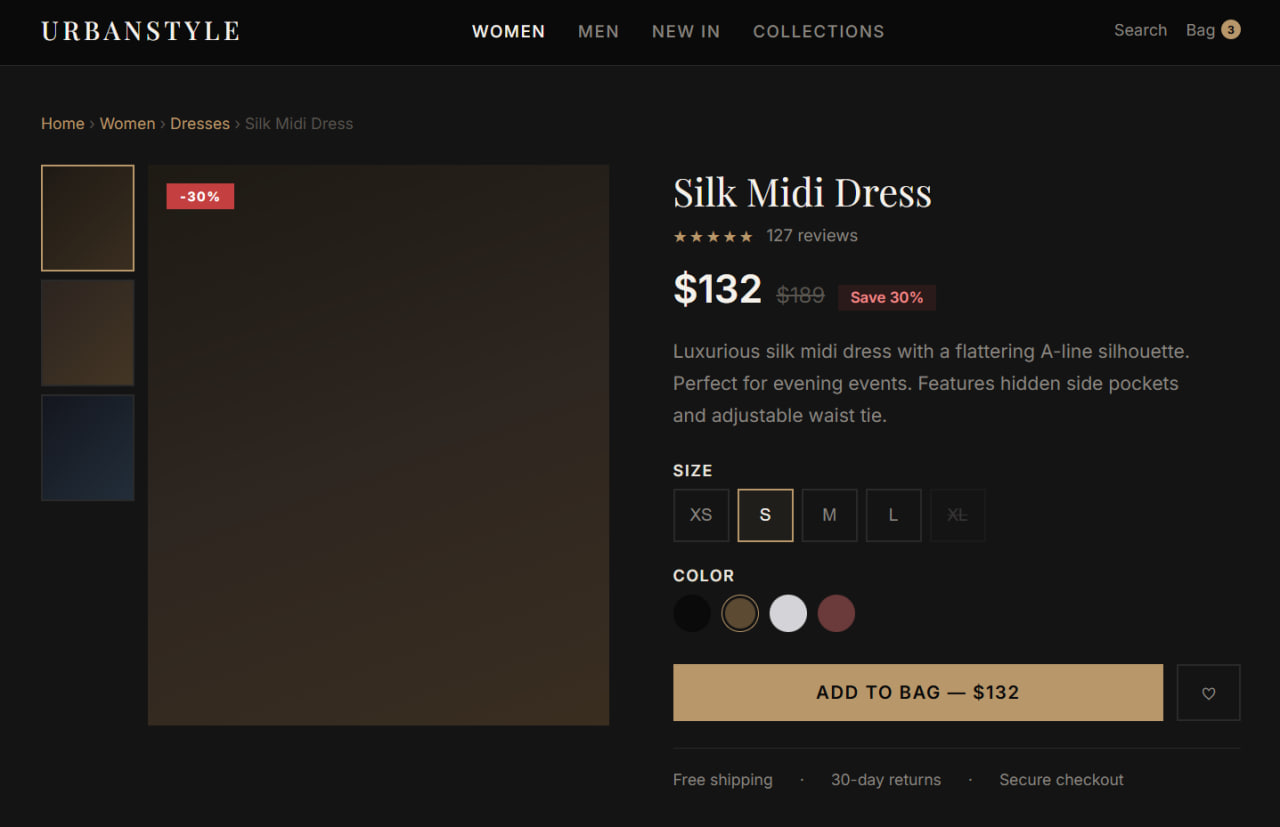View the navy blue product thumbnail
The width and height of the screenshot is (1280, 827).
tap(88, 447)
